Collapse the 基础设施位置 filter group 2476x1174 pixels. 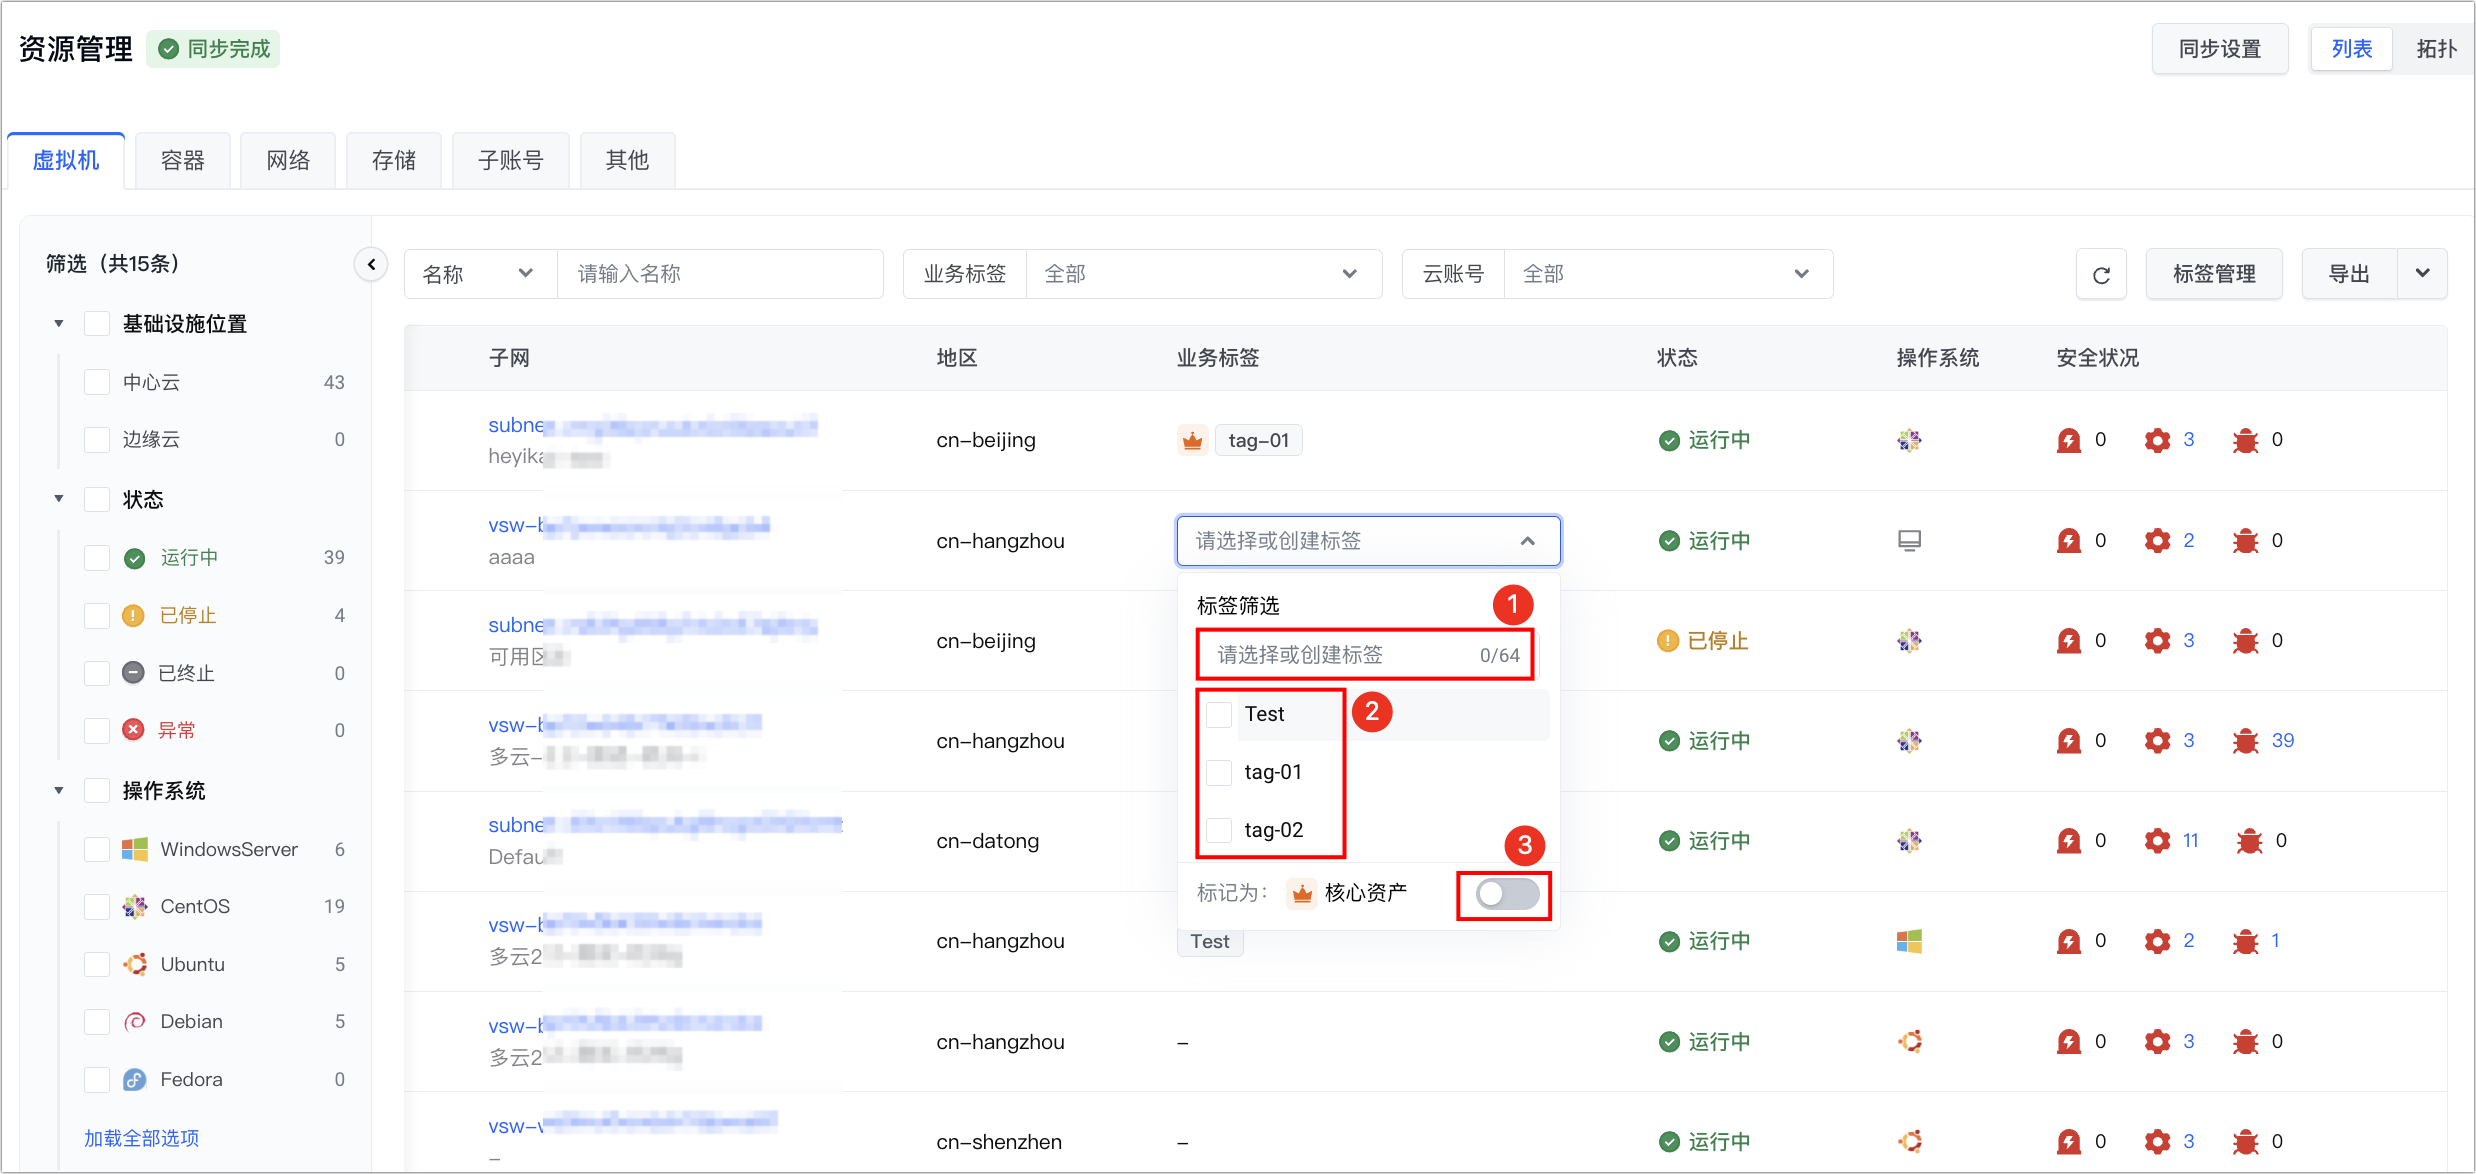coord(59,324)
